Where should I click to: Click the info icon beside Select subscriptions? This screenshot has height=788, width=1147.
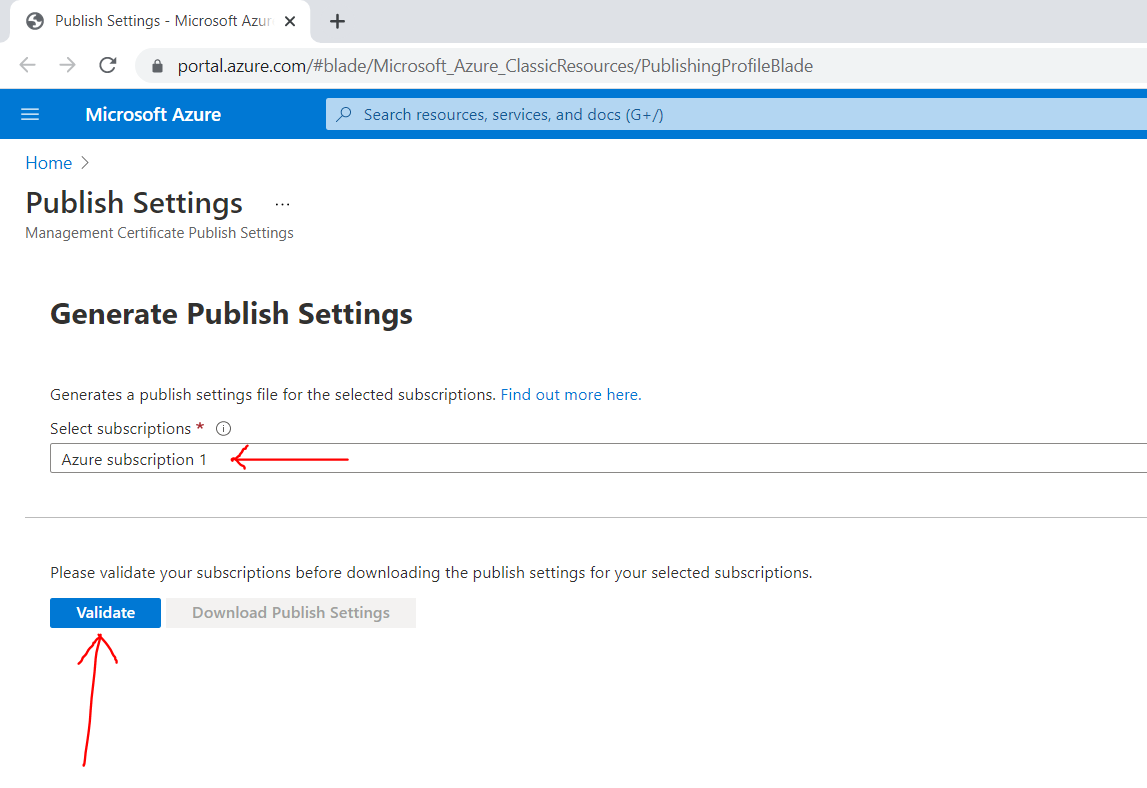click(x=224, y=429)
